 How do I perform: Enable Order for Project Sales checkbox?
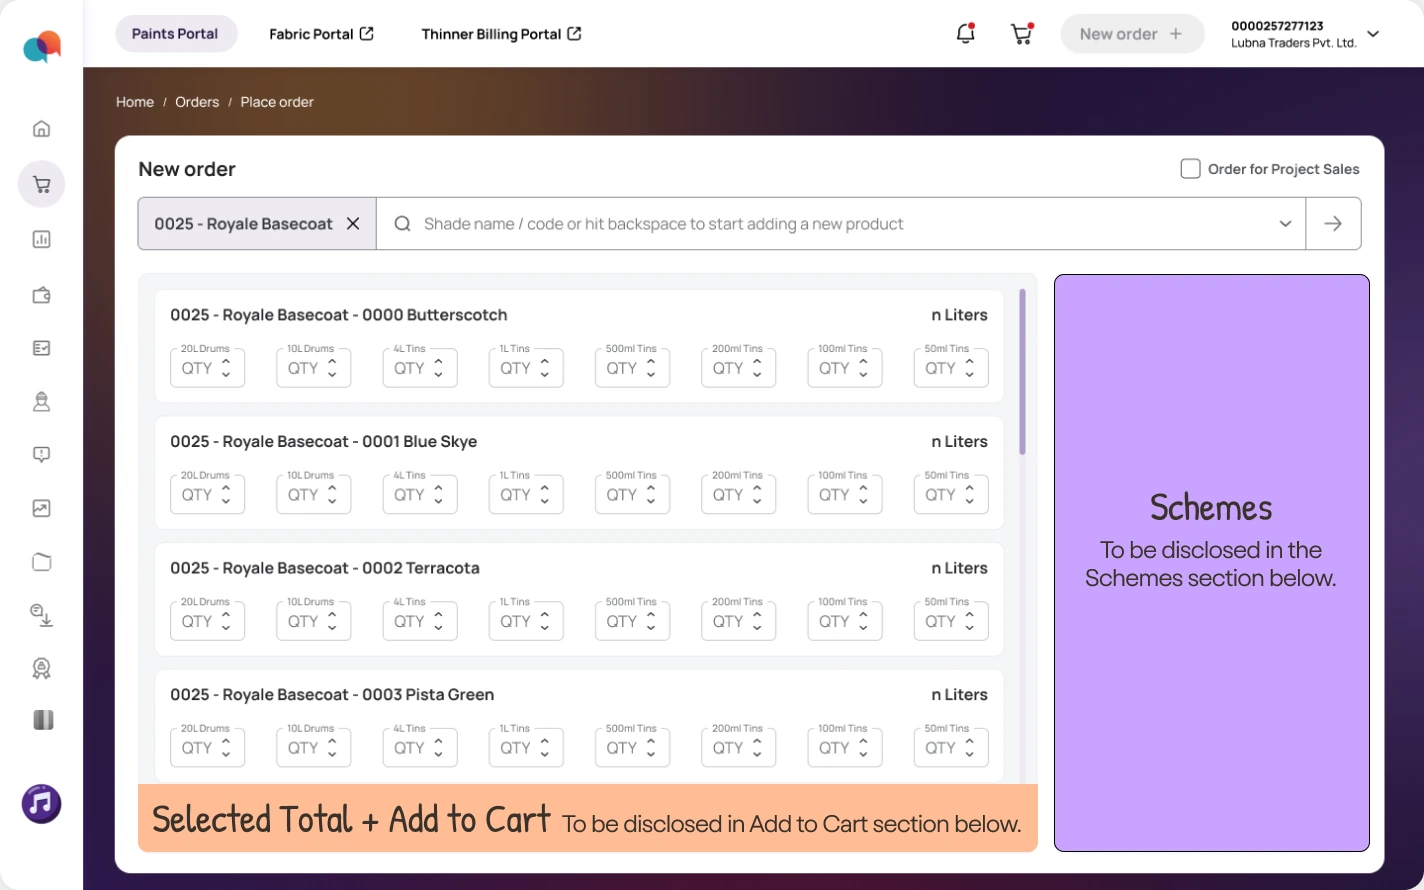pyautogui.click(x=1190, y=168)
